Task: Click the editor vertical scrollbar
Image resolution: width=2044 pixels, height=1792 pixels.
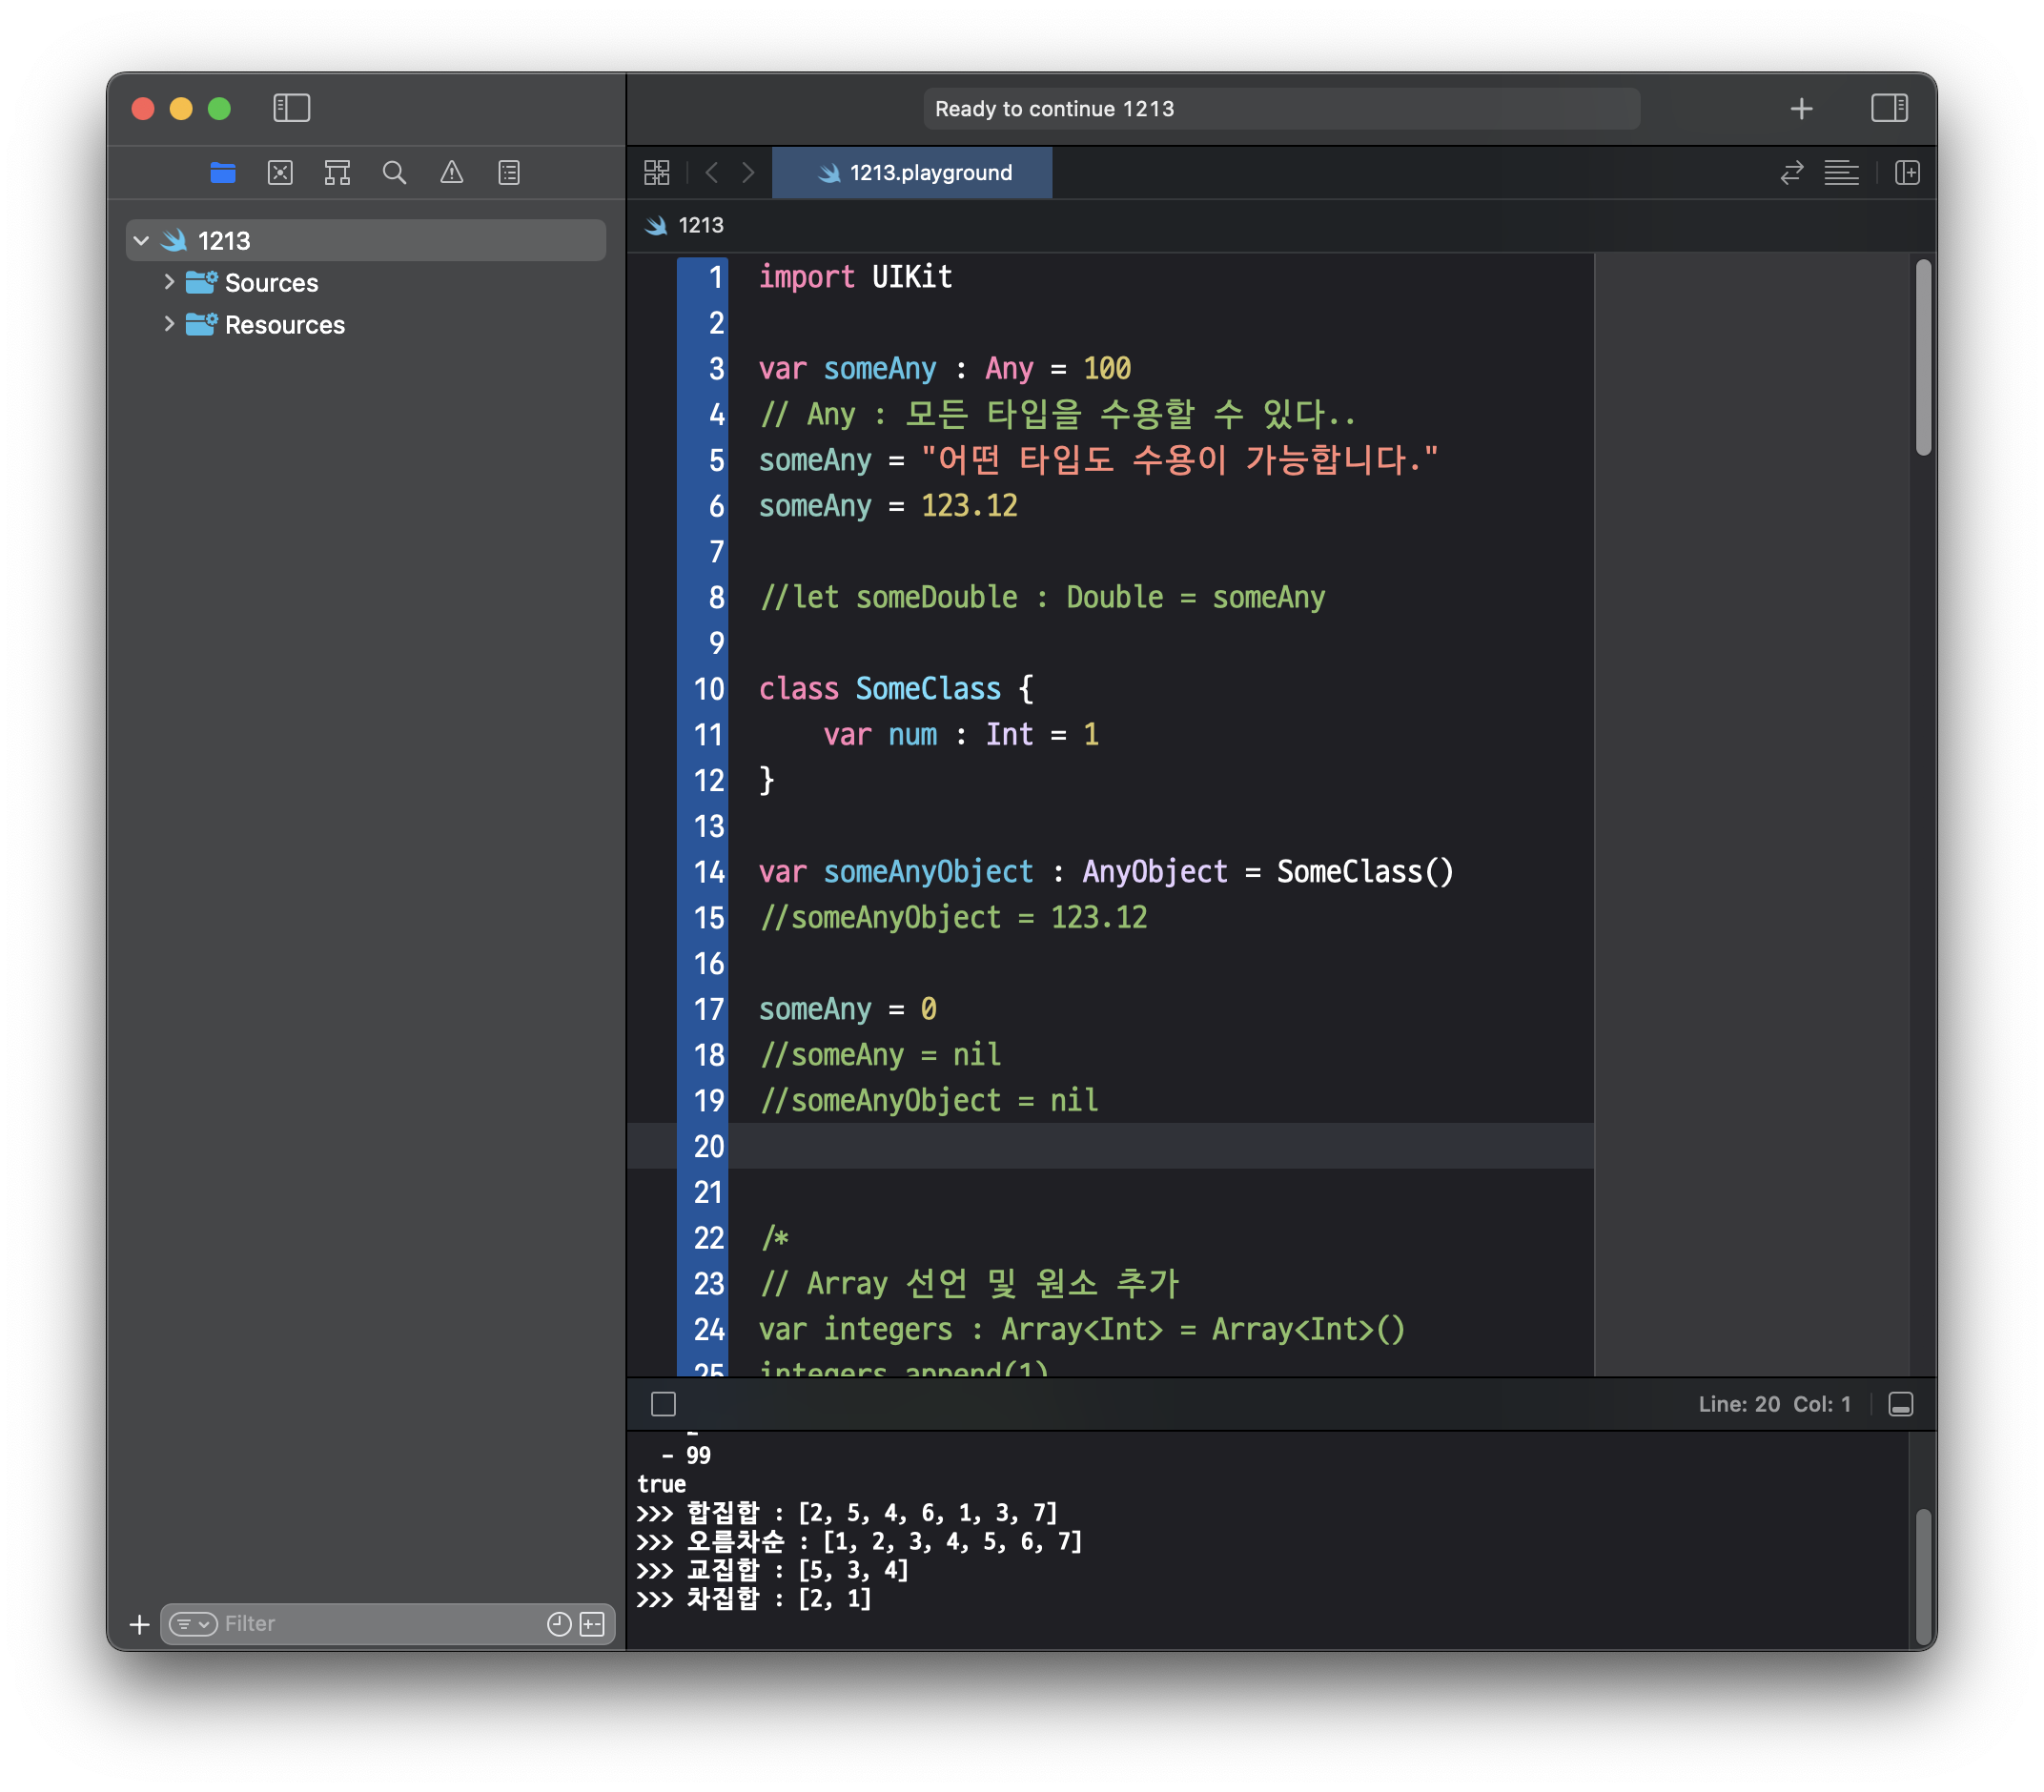Action: 1923,358
